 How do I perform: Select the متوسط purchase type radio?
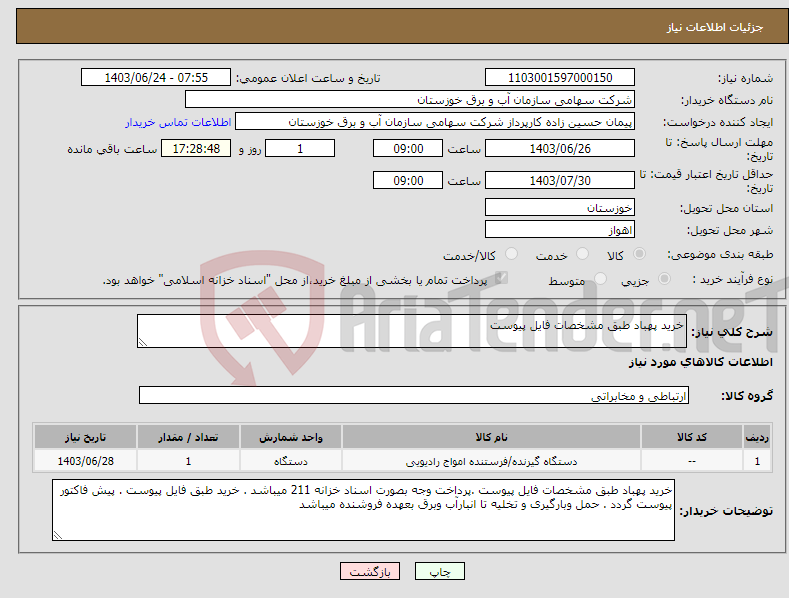click(600, 279)
